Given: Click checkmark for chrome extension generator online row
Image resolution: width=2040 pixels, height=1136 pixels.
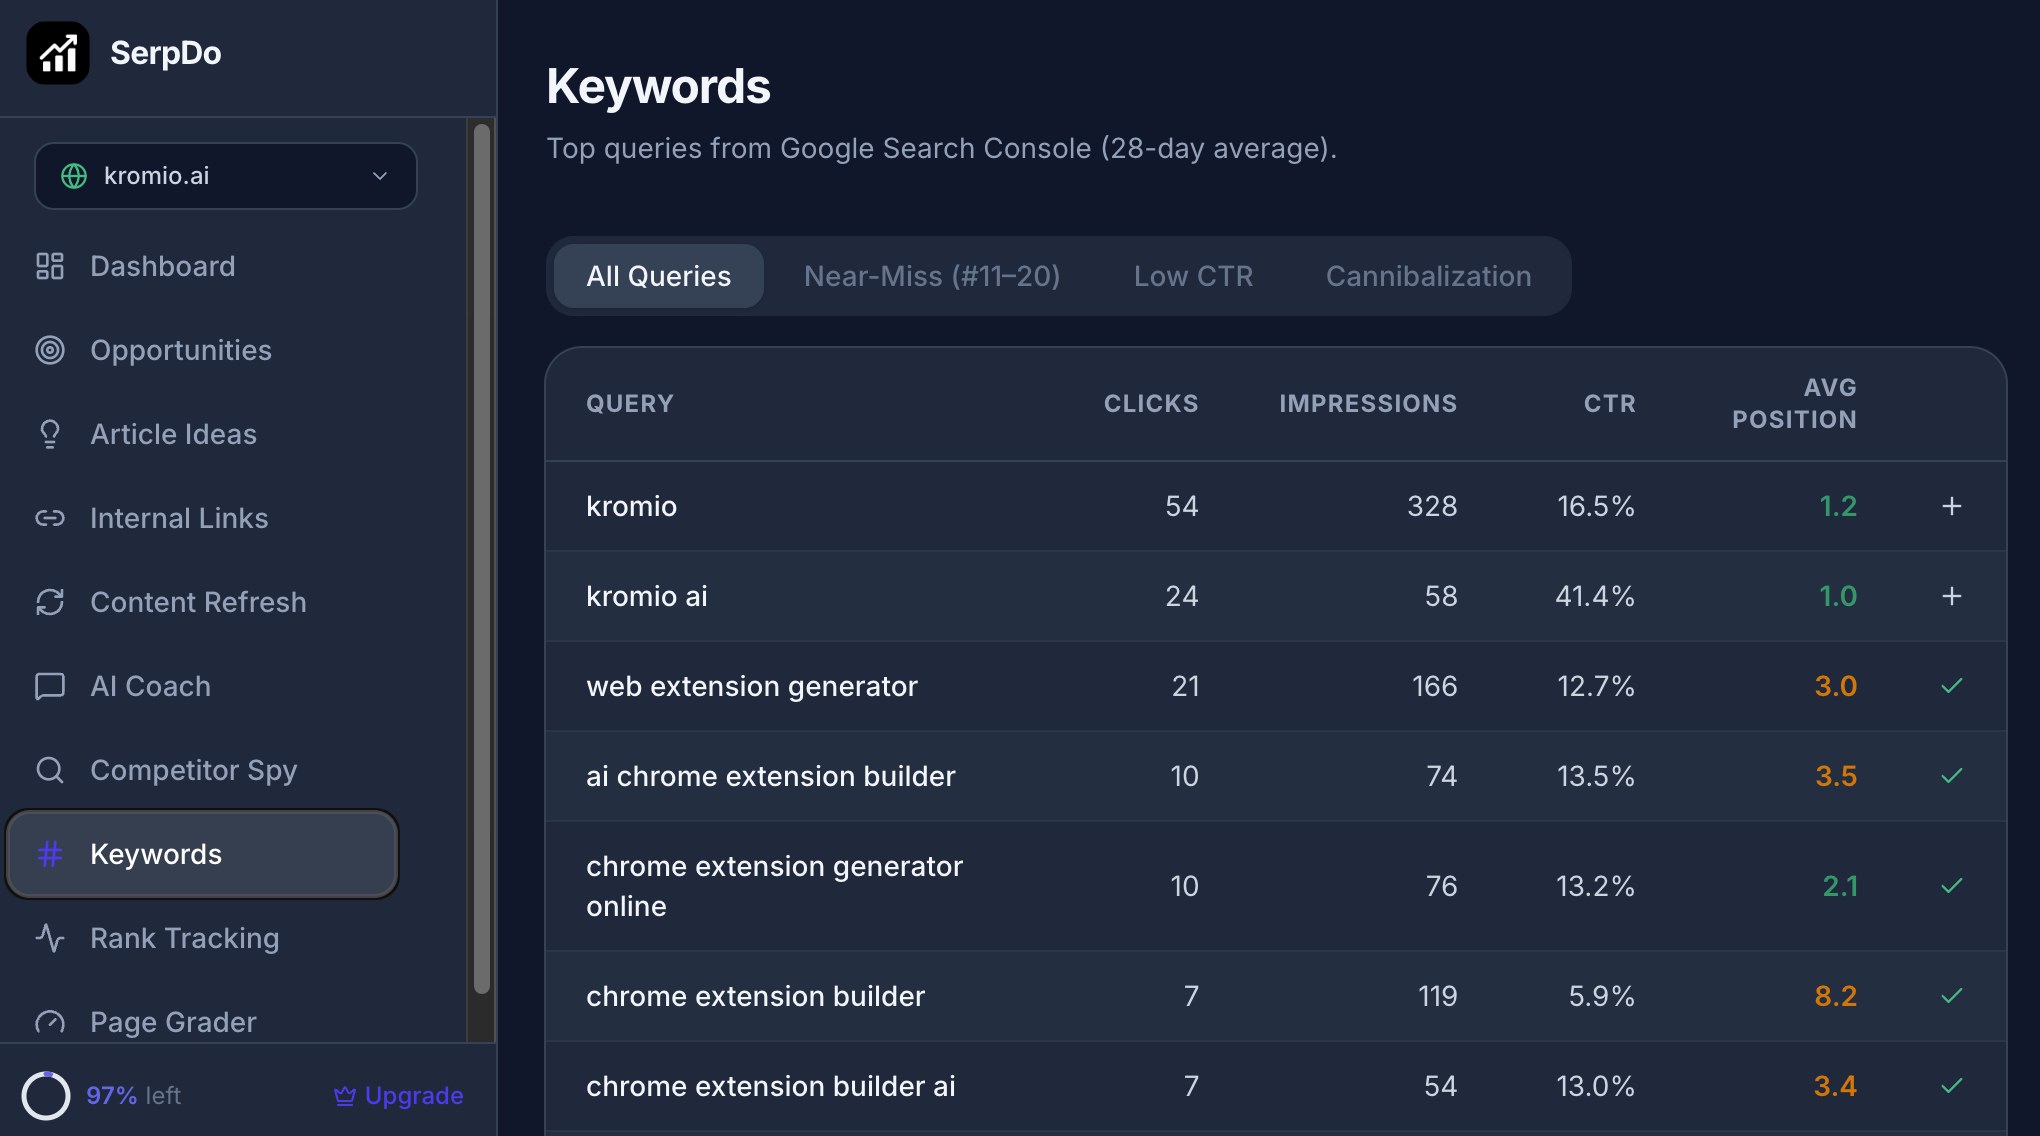Looking at the screenshot, I should 1952,886.
